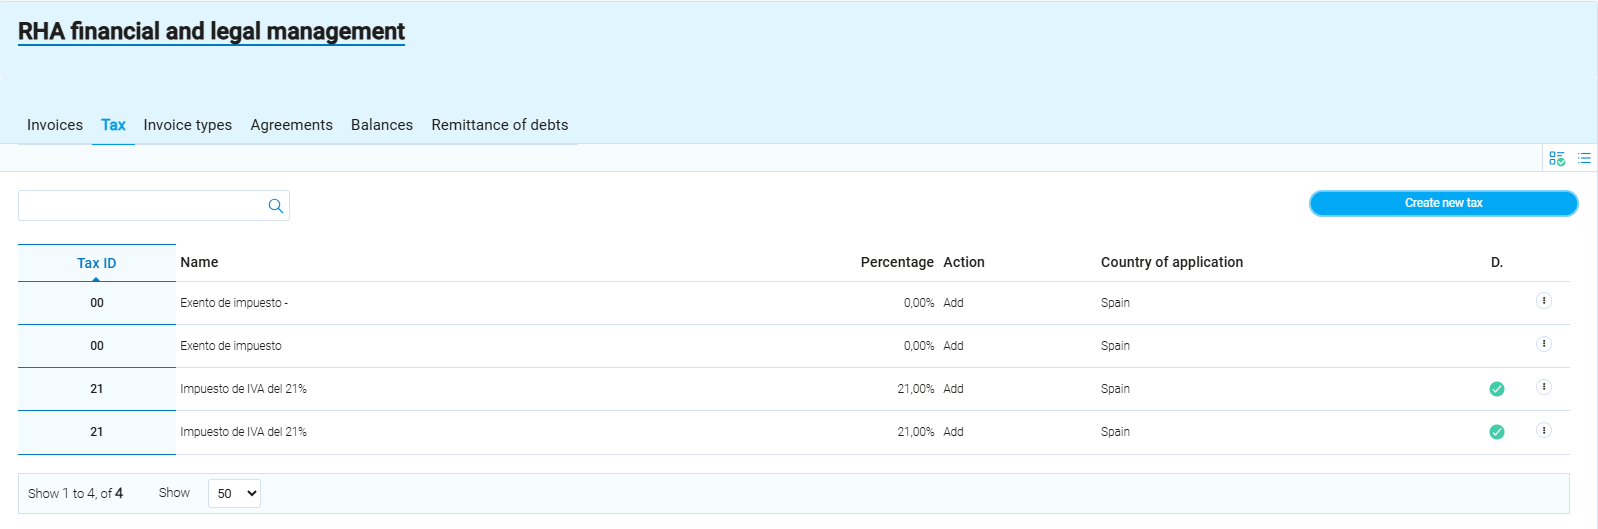1598x529 pixels.
Task: Switch to the Invoices tab
Action: 55,125
